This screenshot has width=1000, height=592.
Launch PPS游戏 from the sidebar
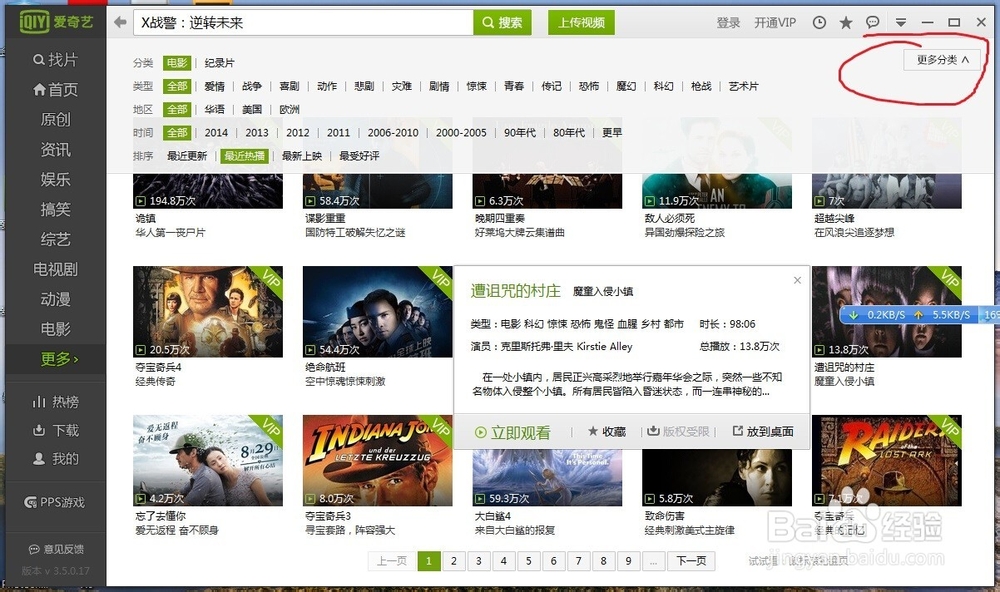tap(54, 501)
